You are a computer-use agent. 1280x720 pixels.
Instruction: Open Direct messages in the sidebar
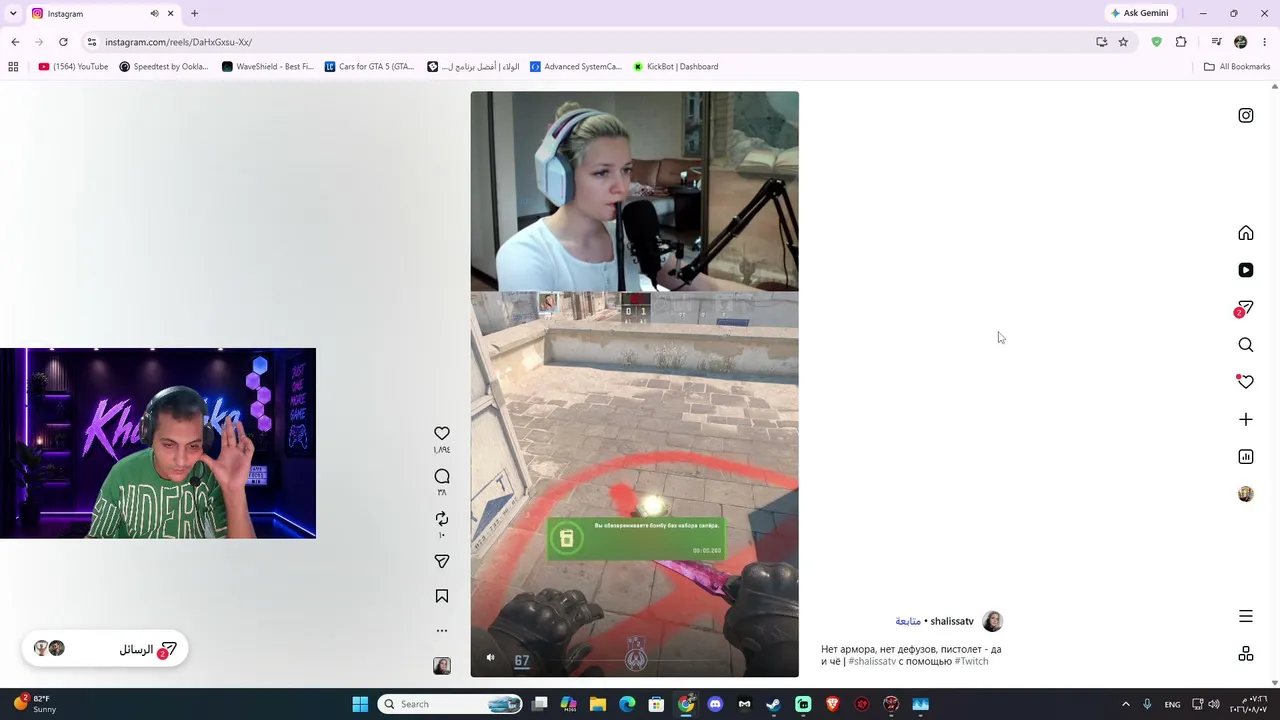point(1245,309)
